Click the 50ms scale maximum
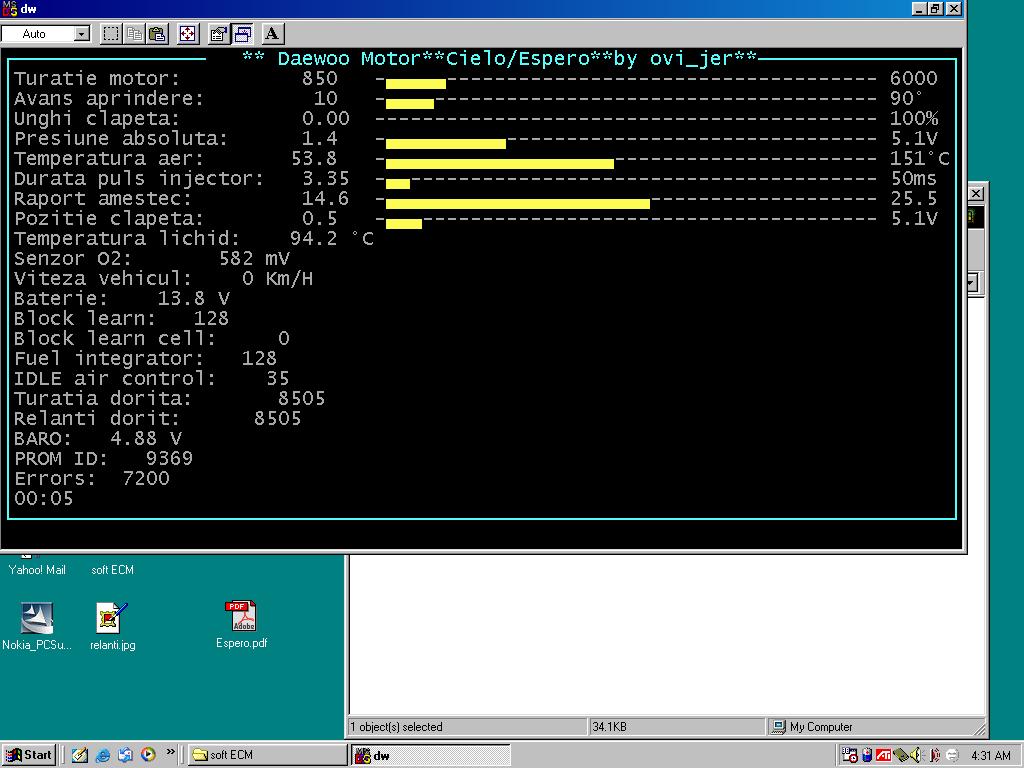Image resolution: width=1024 pixels, height=768 pixels. [914, 178]
